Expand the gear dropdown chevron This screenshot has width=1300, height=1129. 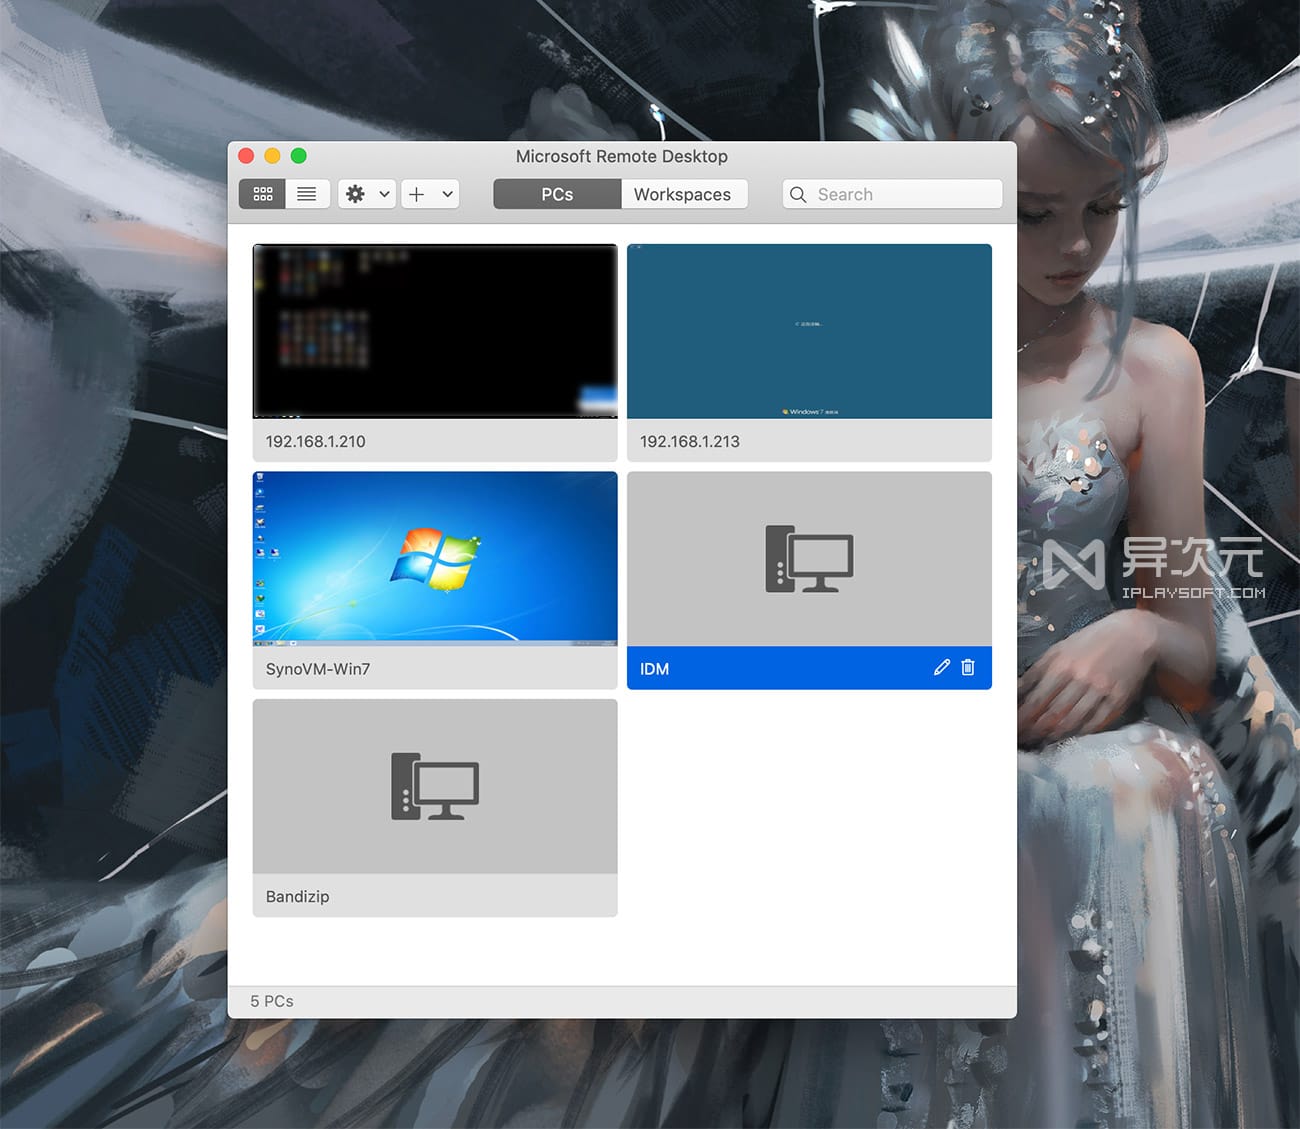[384, 194]
